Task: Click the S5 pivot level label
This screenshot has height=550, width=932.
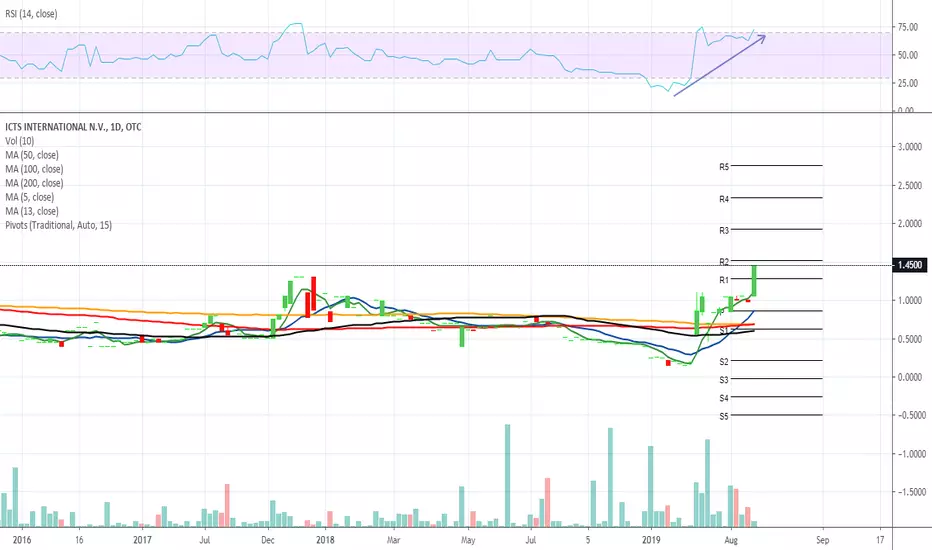Action: click(x=724, y=417)
